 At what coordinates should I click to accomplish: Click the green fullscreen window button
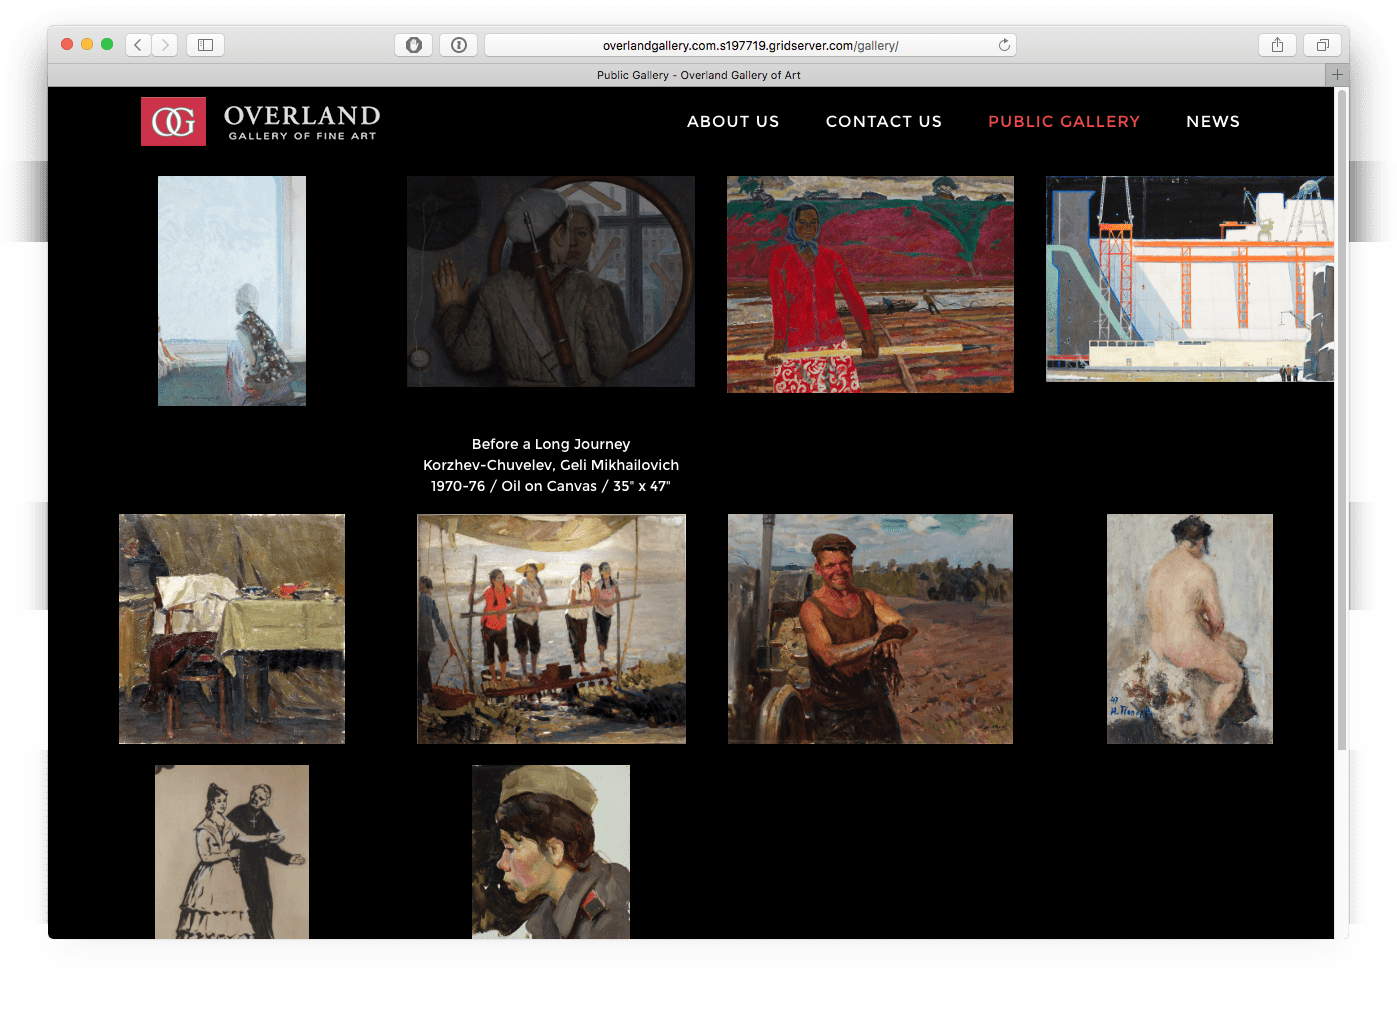tap(107, 44)
